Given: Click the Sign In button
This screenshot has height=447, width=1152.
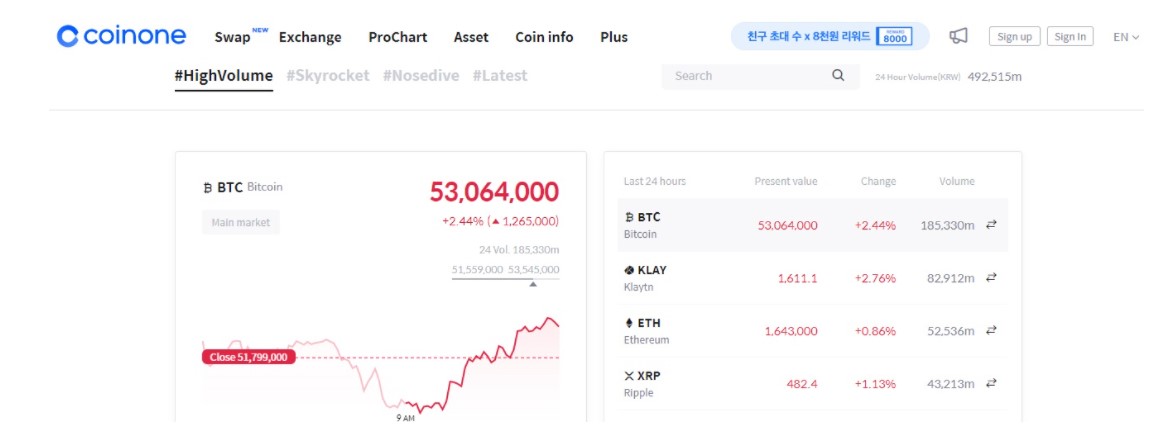Looking at the screenshot, I should tap(1070, 37).
